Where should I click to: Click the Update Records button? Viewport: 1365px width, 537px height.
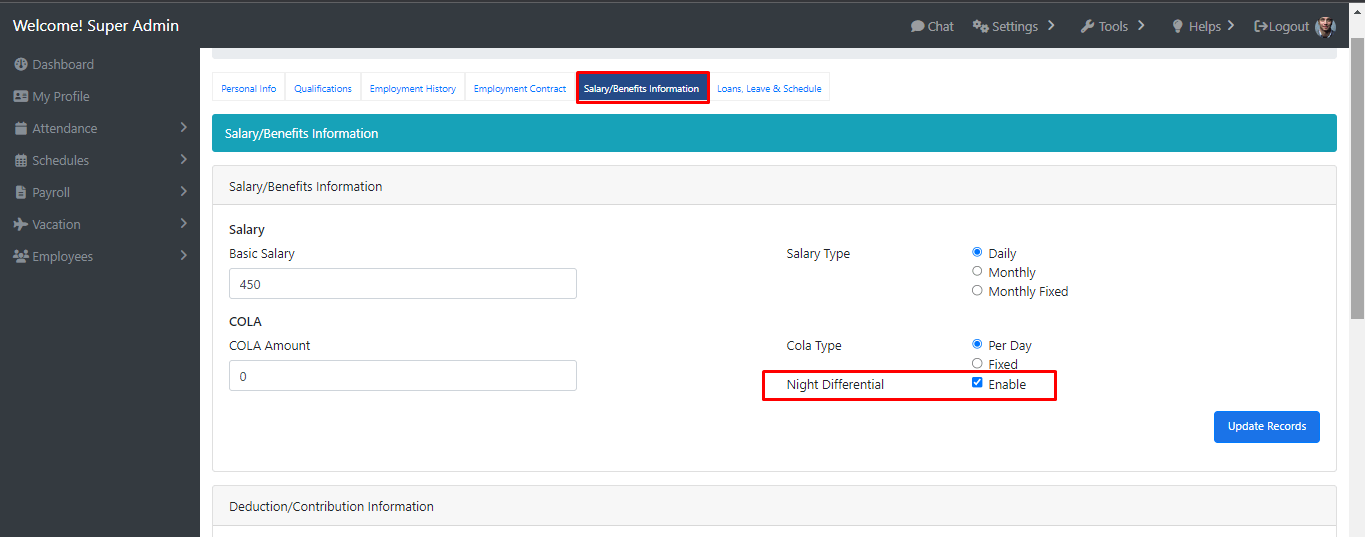(x=1267, y=426)
